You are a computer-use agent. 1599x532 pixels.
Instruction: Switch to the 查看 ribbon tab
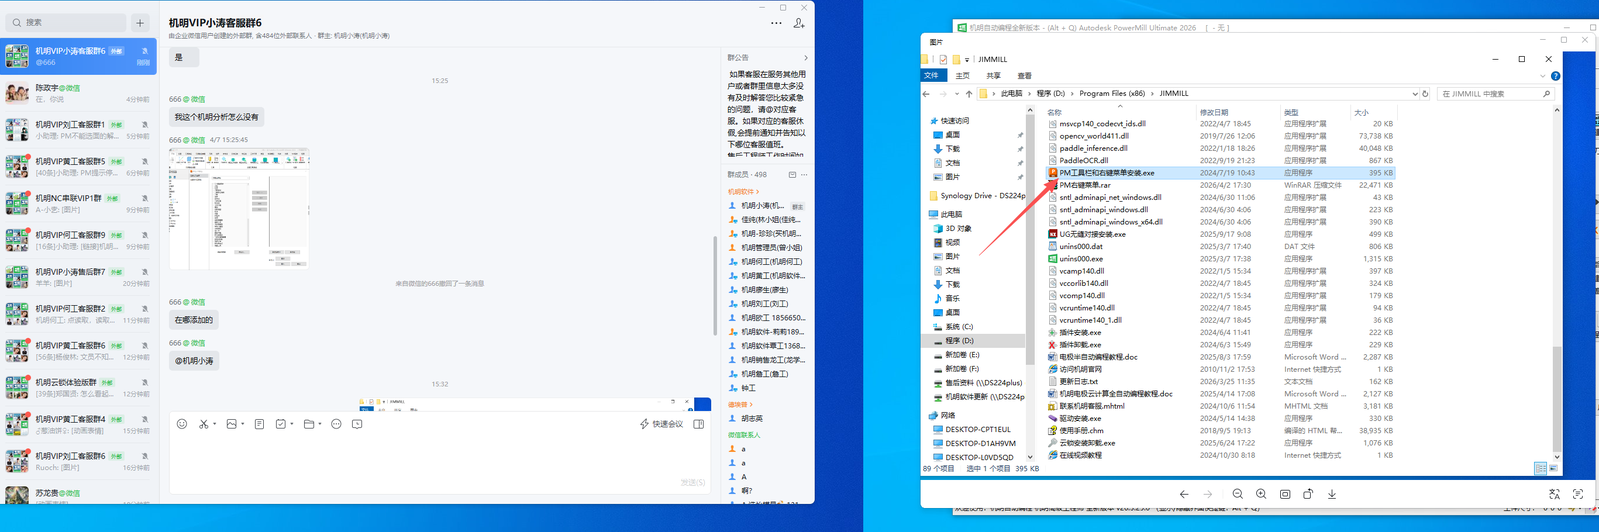point(1024,76)
